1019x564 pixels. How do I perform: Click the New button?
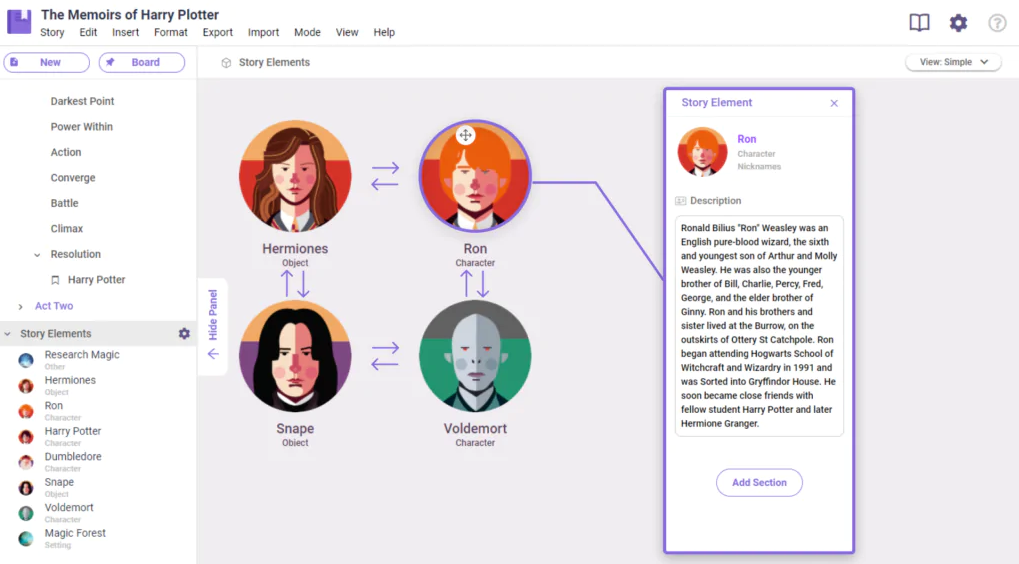[x=47, y=62]
